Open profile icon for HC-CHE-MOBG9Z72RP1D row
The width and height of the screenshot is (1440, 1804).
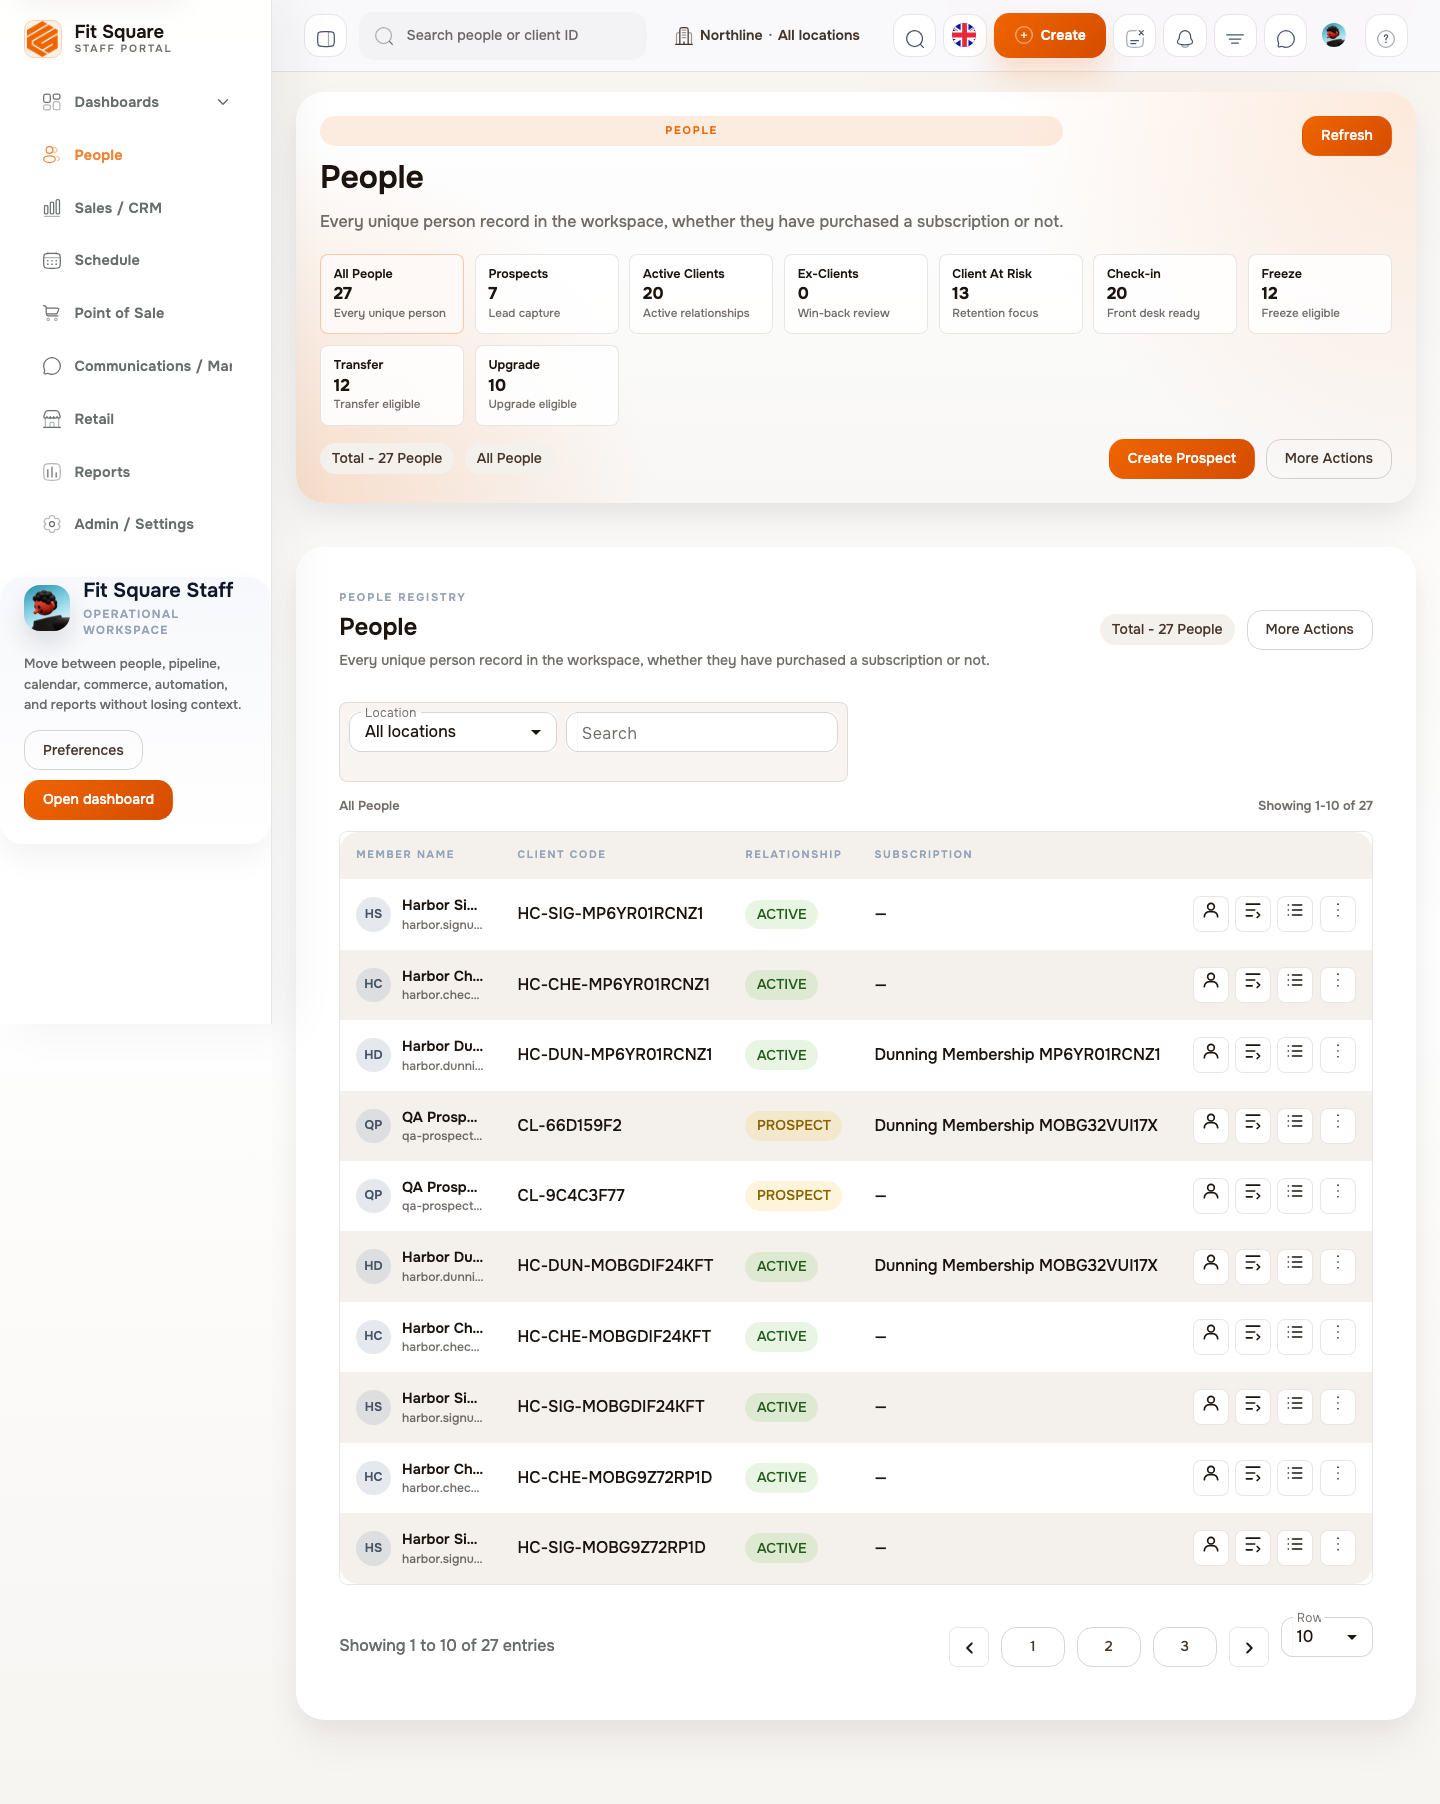point(1211,1476)
